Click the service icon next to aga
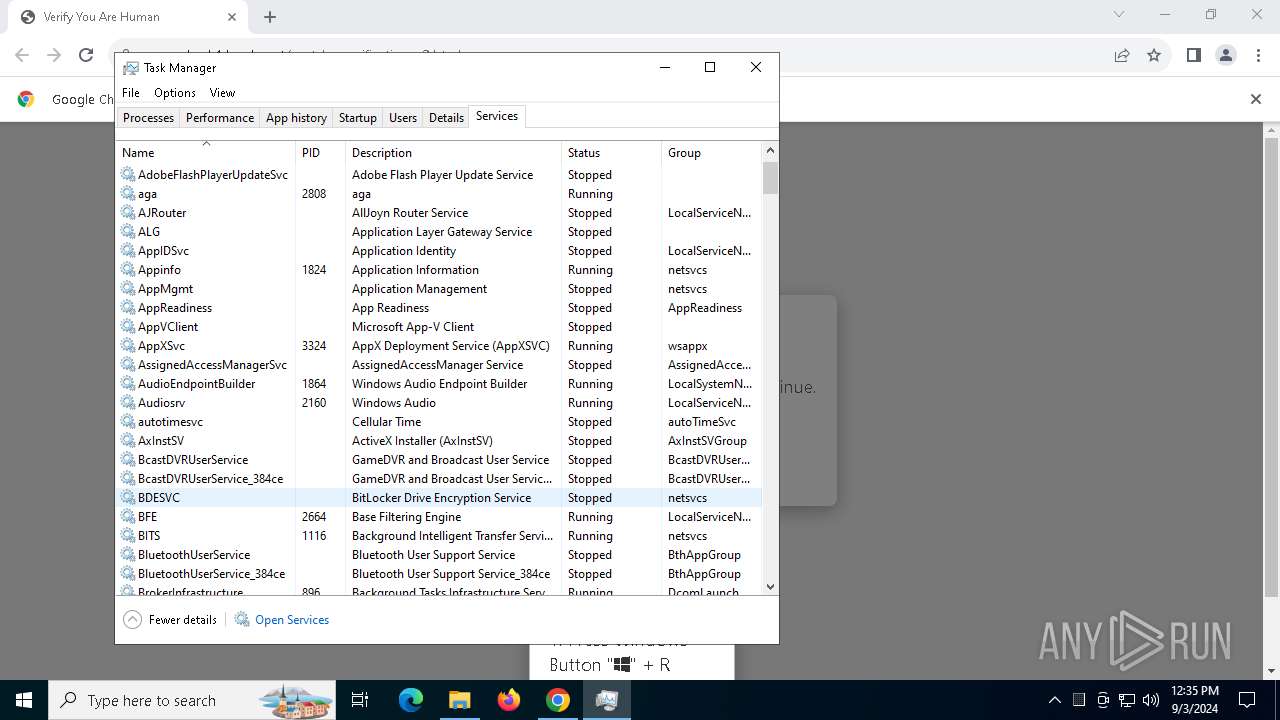The width and height of the screenshot is (1280, 720). click(128, 193)
